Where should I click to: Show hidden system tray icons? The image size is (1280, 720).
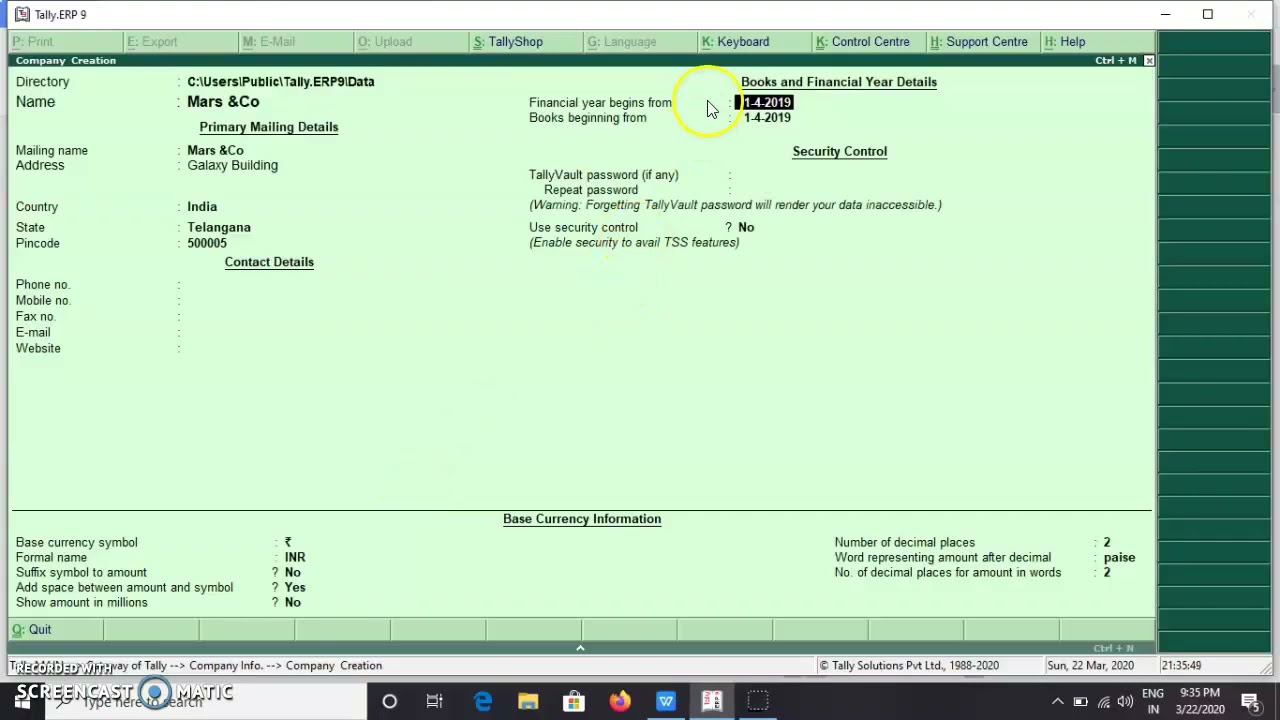point(1057,701)
